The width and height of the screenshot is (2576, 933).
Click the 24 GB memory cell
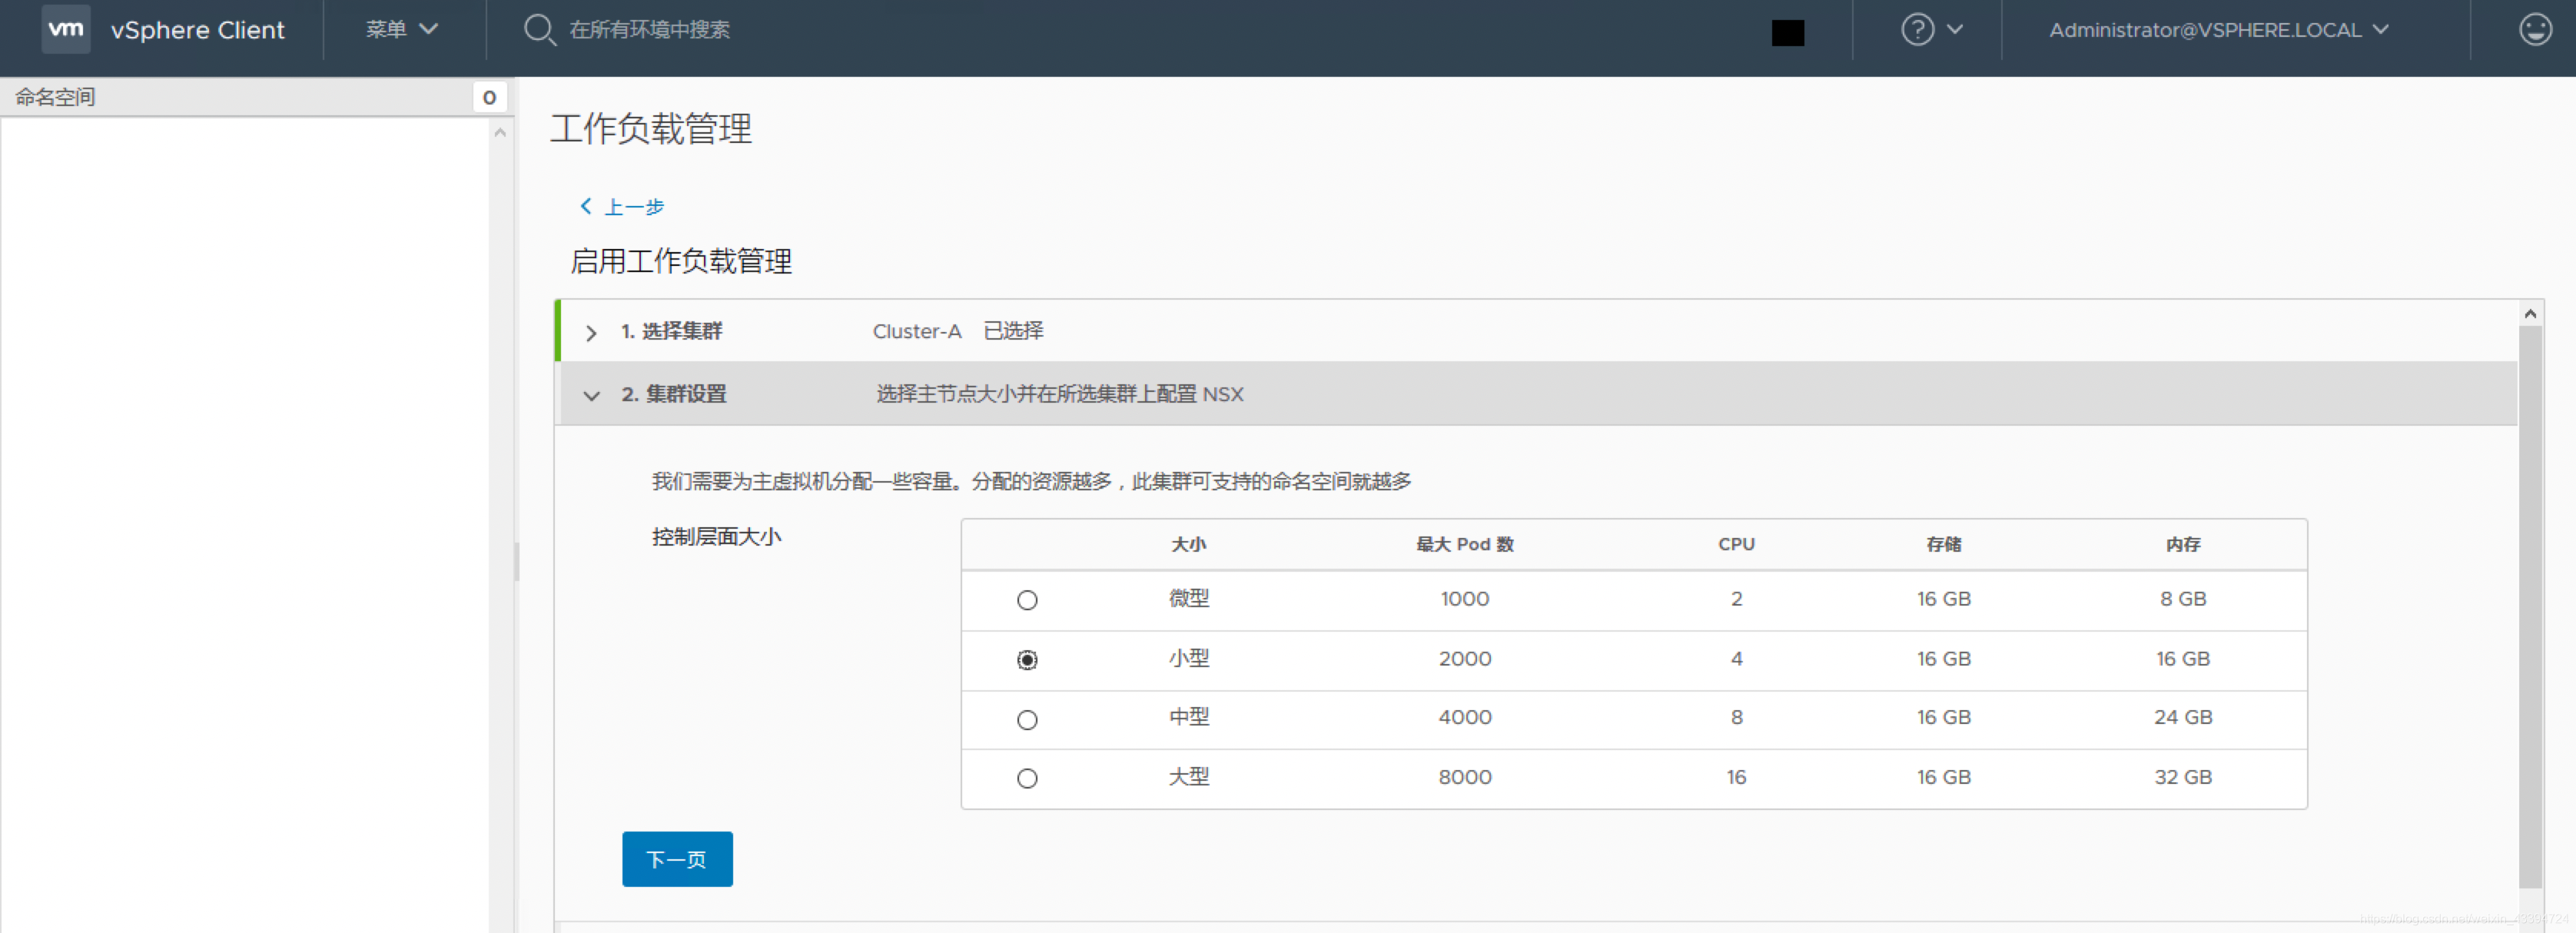click(2183, 717)
